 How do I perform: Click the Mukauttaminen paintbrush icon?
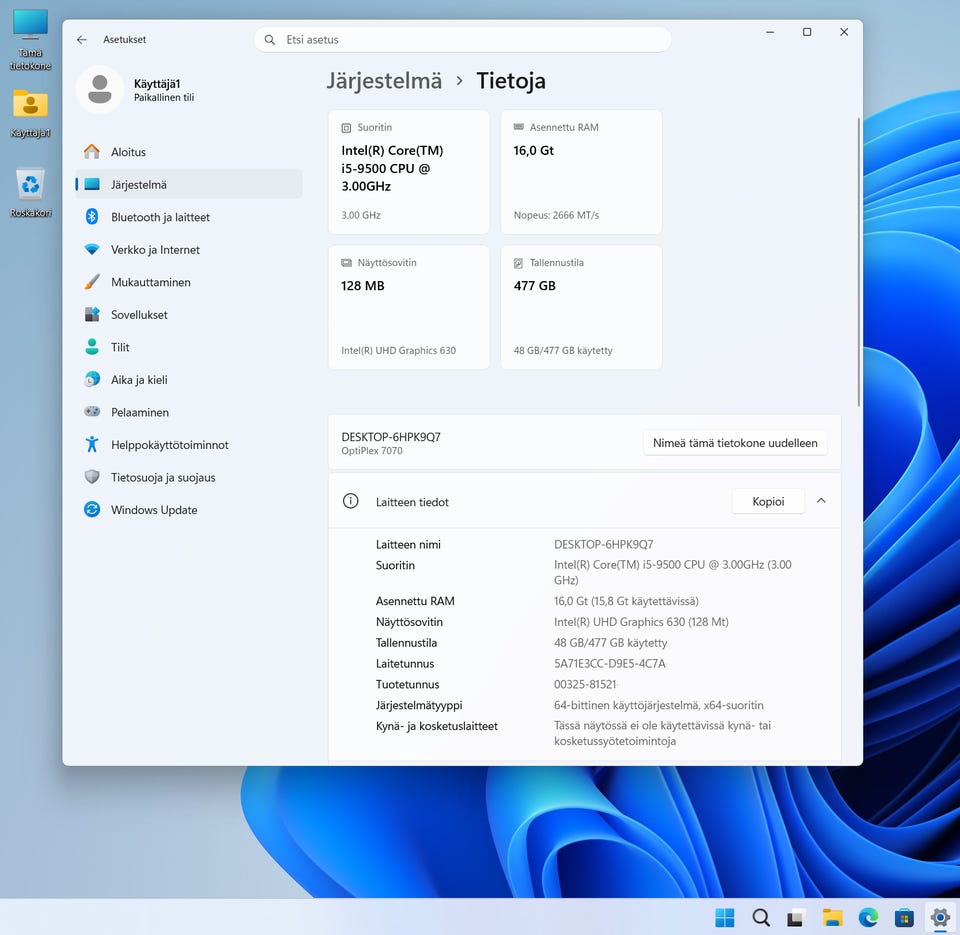point(92,282)
